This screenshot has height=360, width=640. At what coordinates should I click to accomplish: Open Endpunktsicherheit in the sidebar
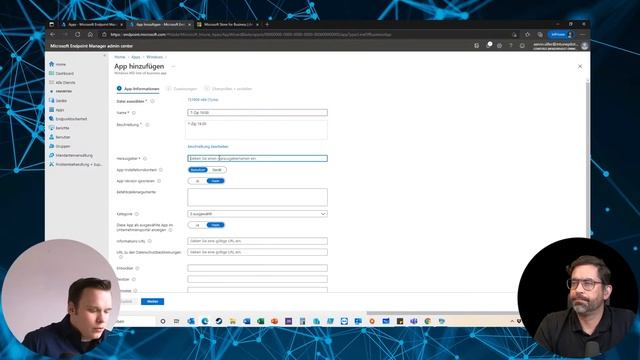point(68,119)
